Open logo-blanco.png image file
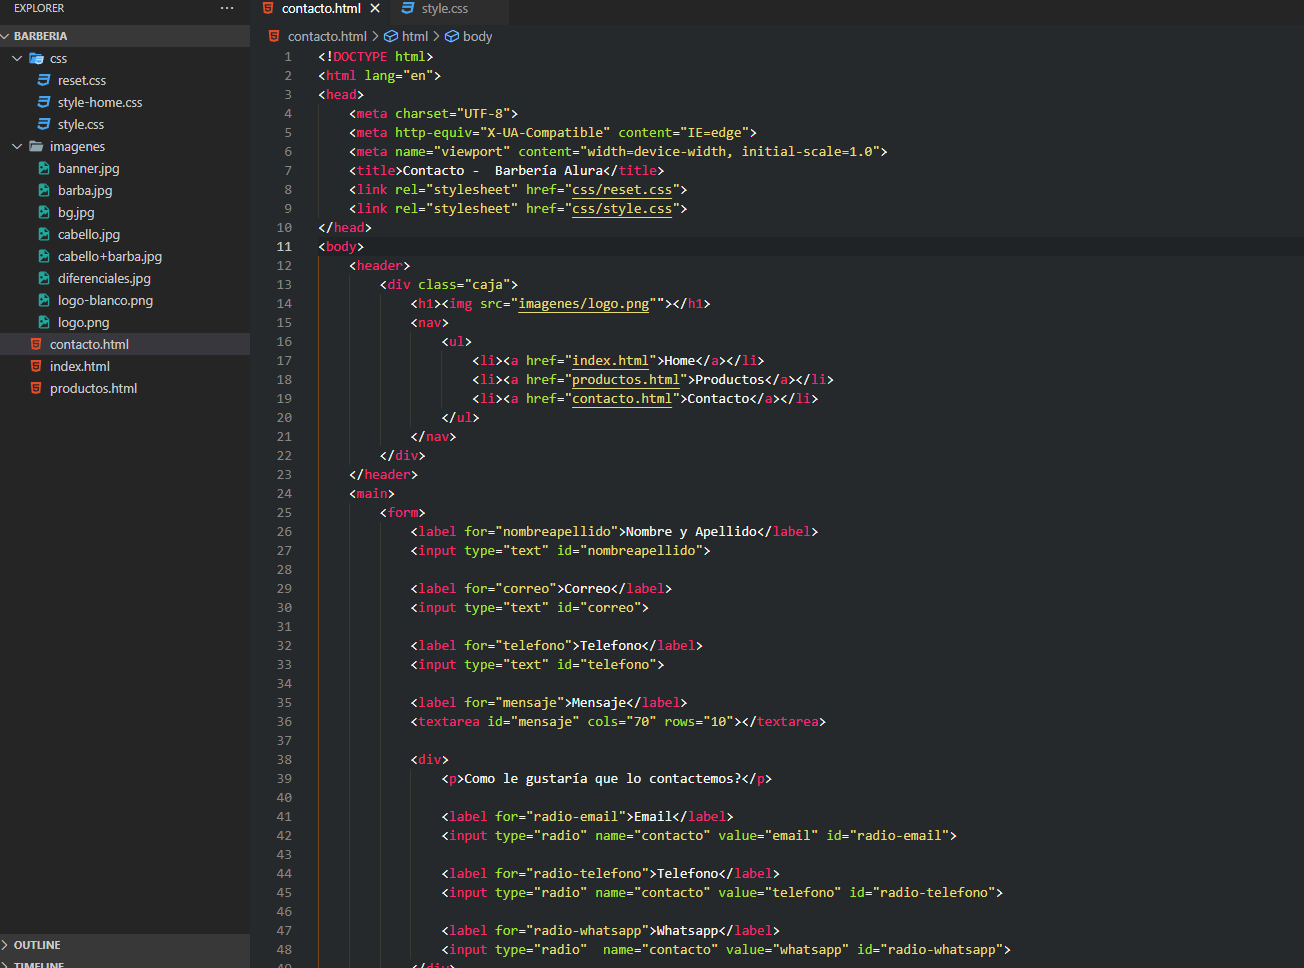Viewport: 1304px width, 968px height. click(105, 300)
